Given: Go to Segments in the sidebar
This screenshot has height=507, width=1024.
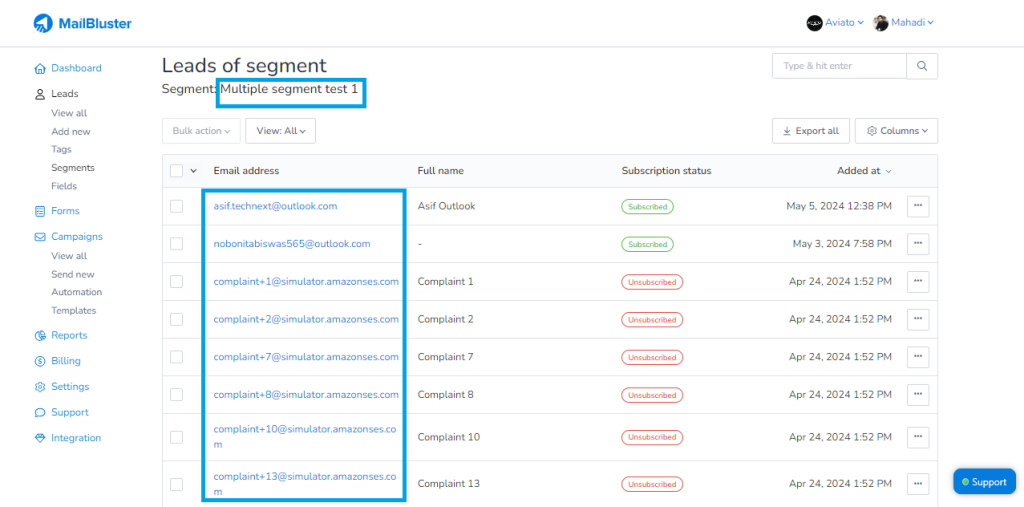Looking at the screenshot, I should tap(73, 168).
